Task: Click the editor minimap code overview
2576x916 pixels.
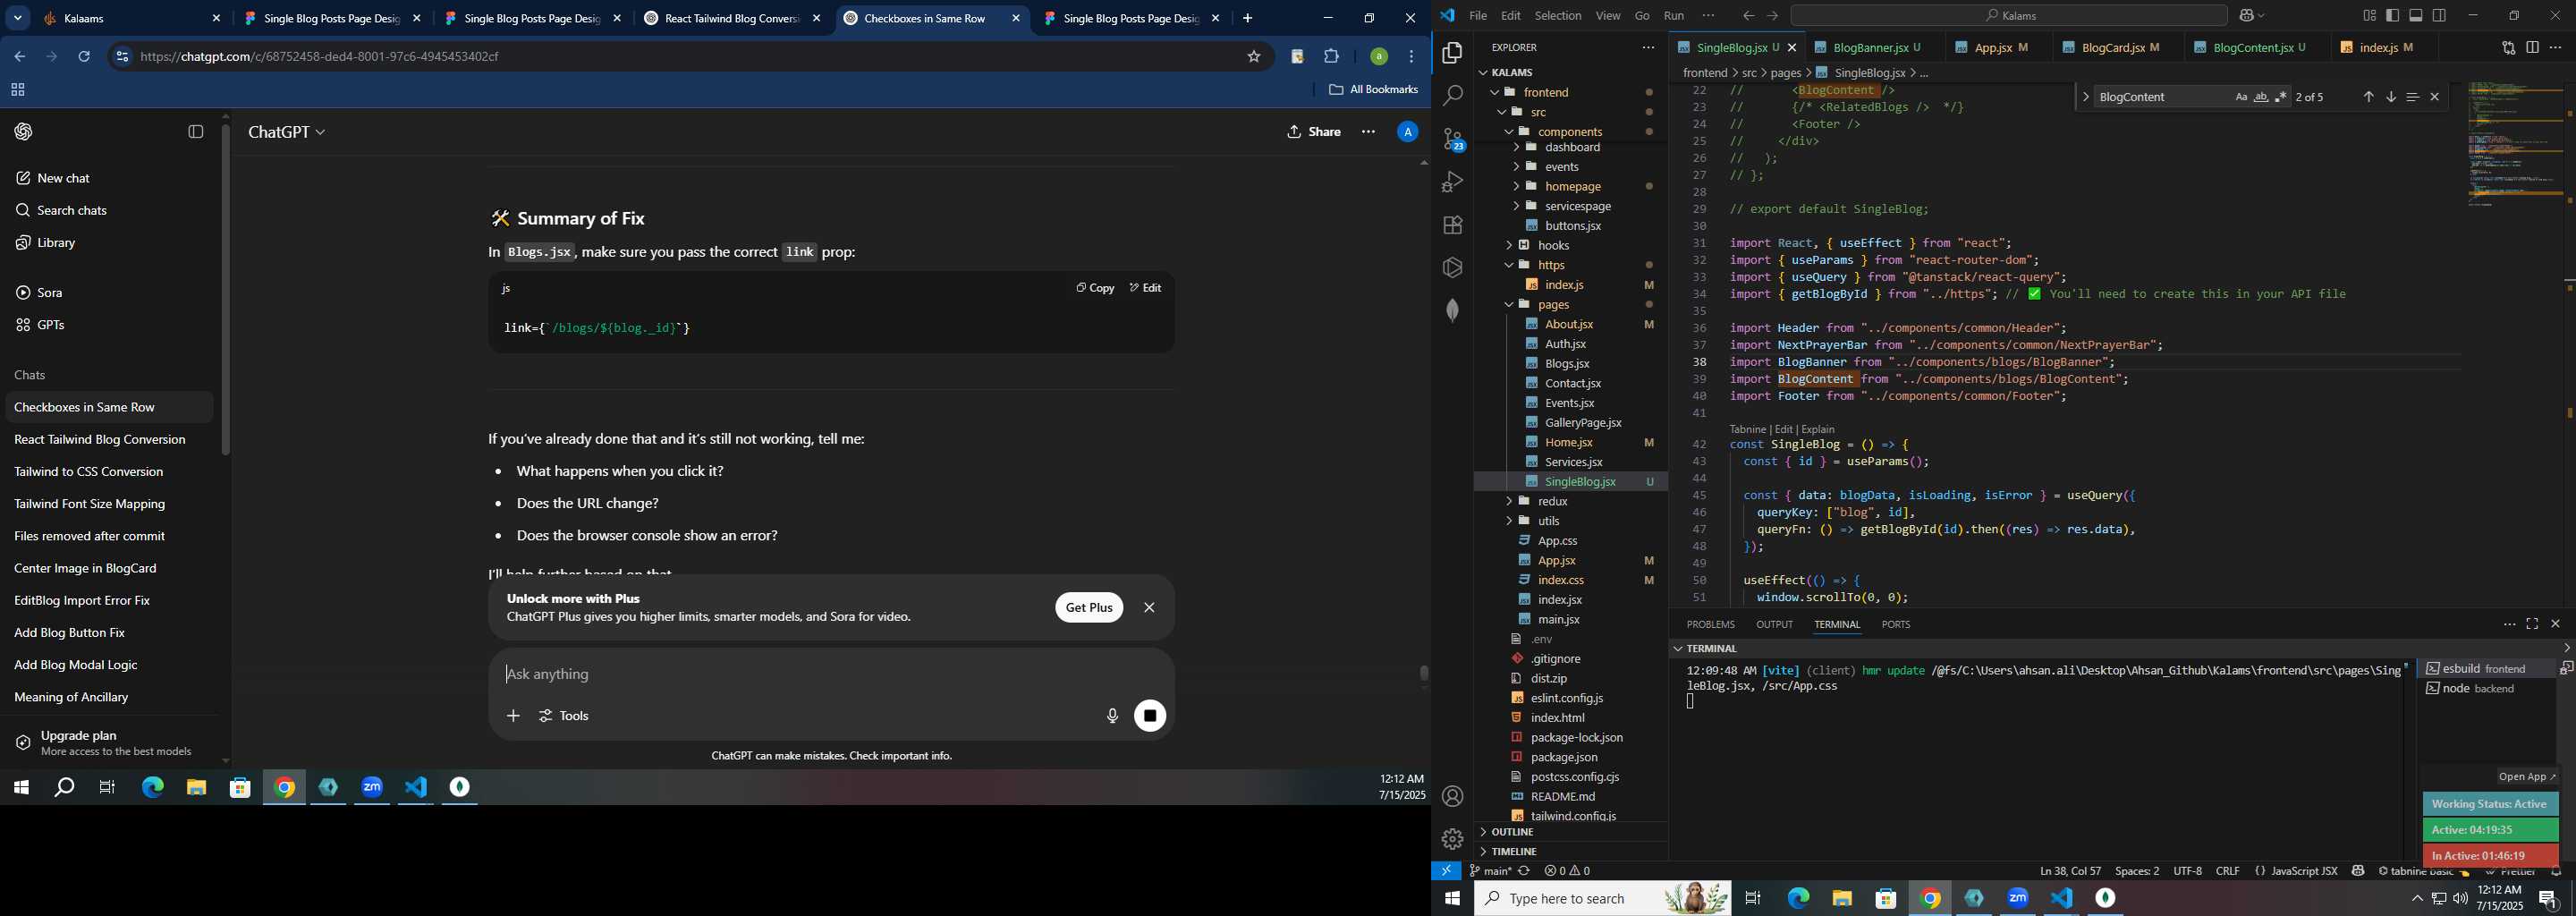Action: [2515, 144]
